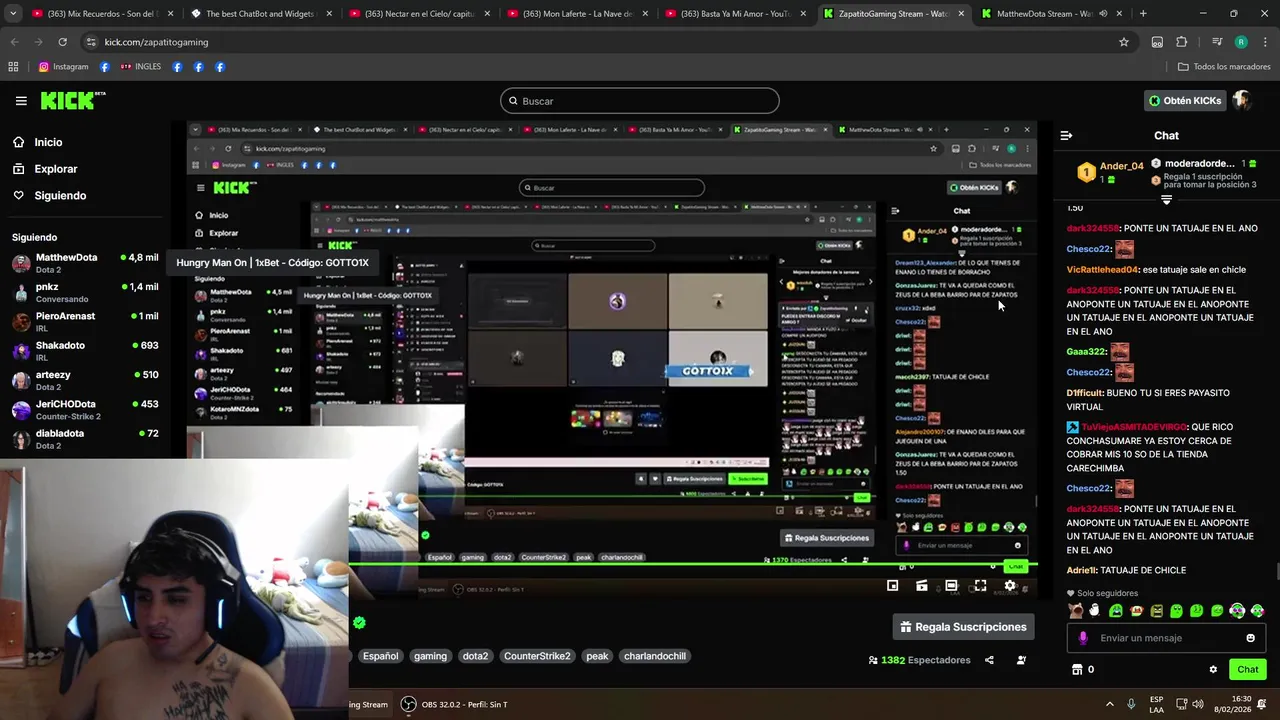The image size is (1280, 720).
Task: Open Shakadoto followed channel
Action: tap(85, 351)
